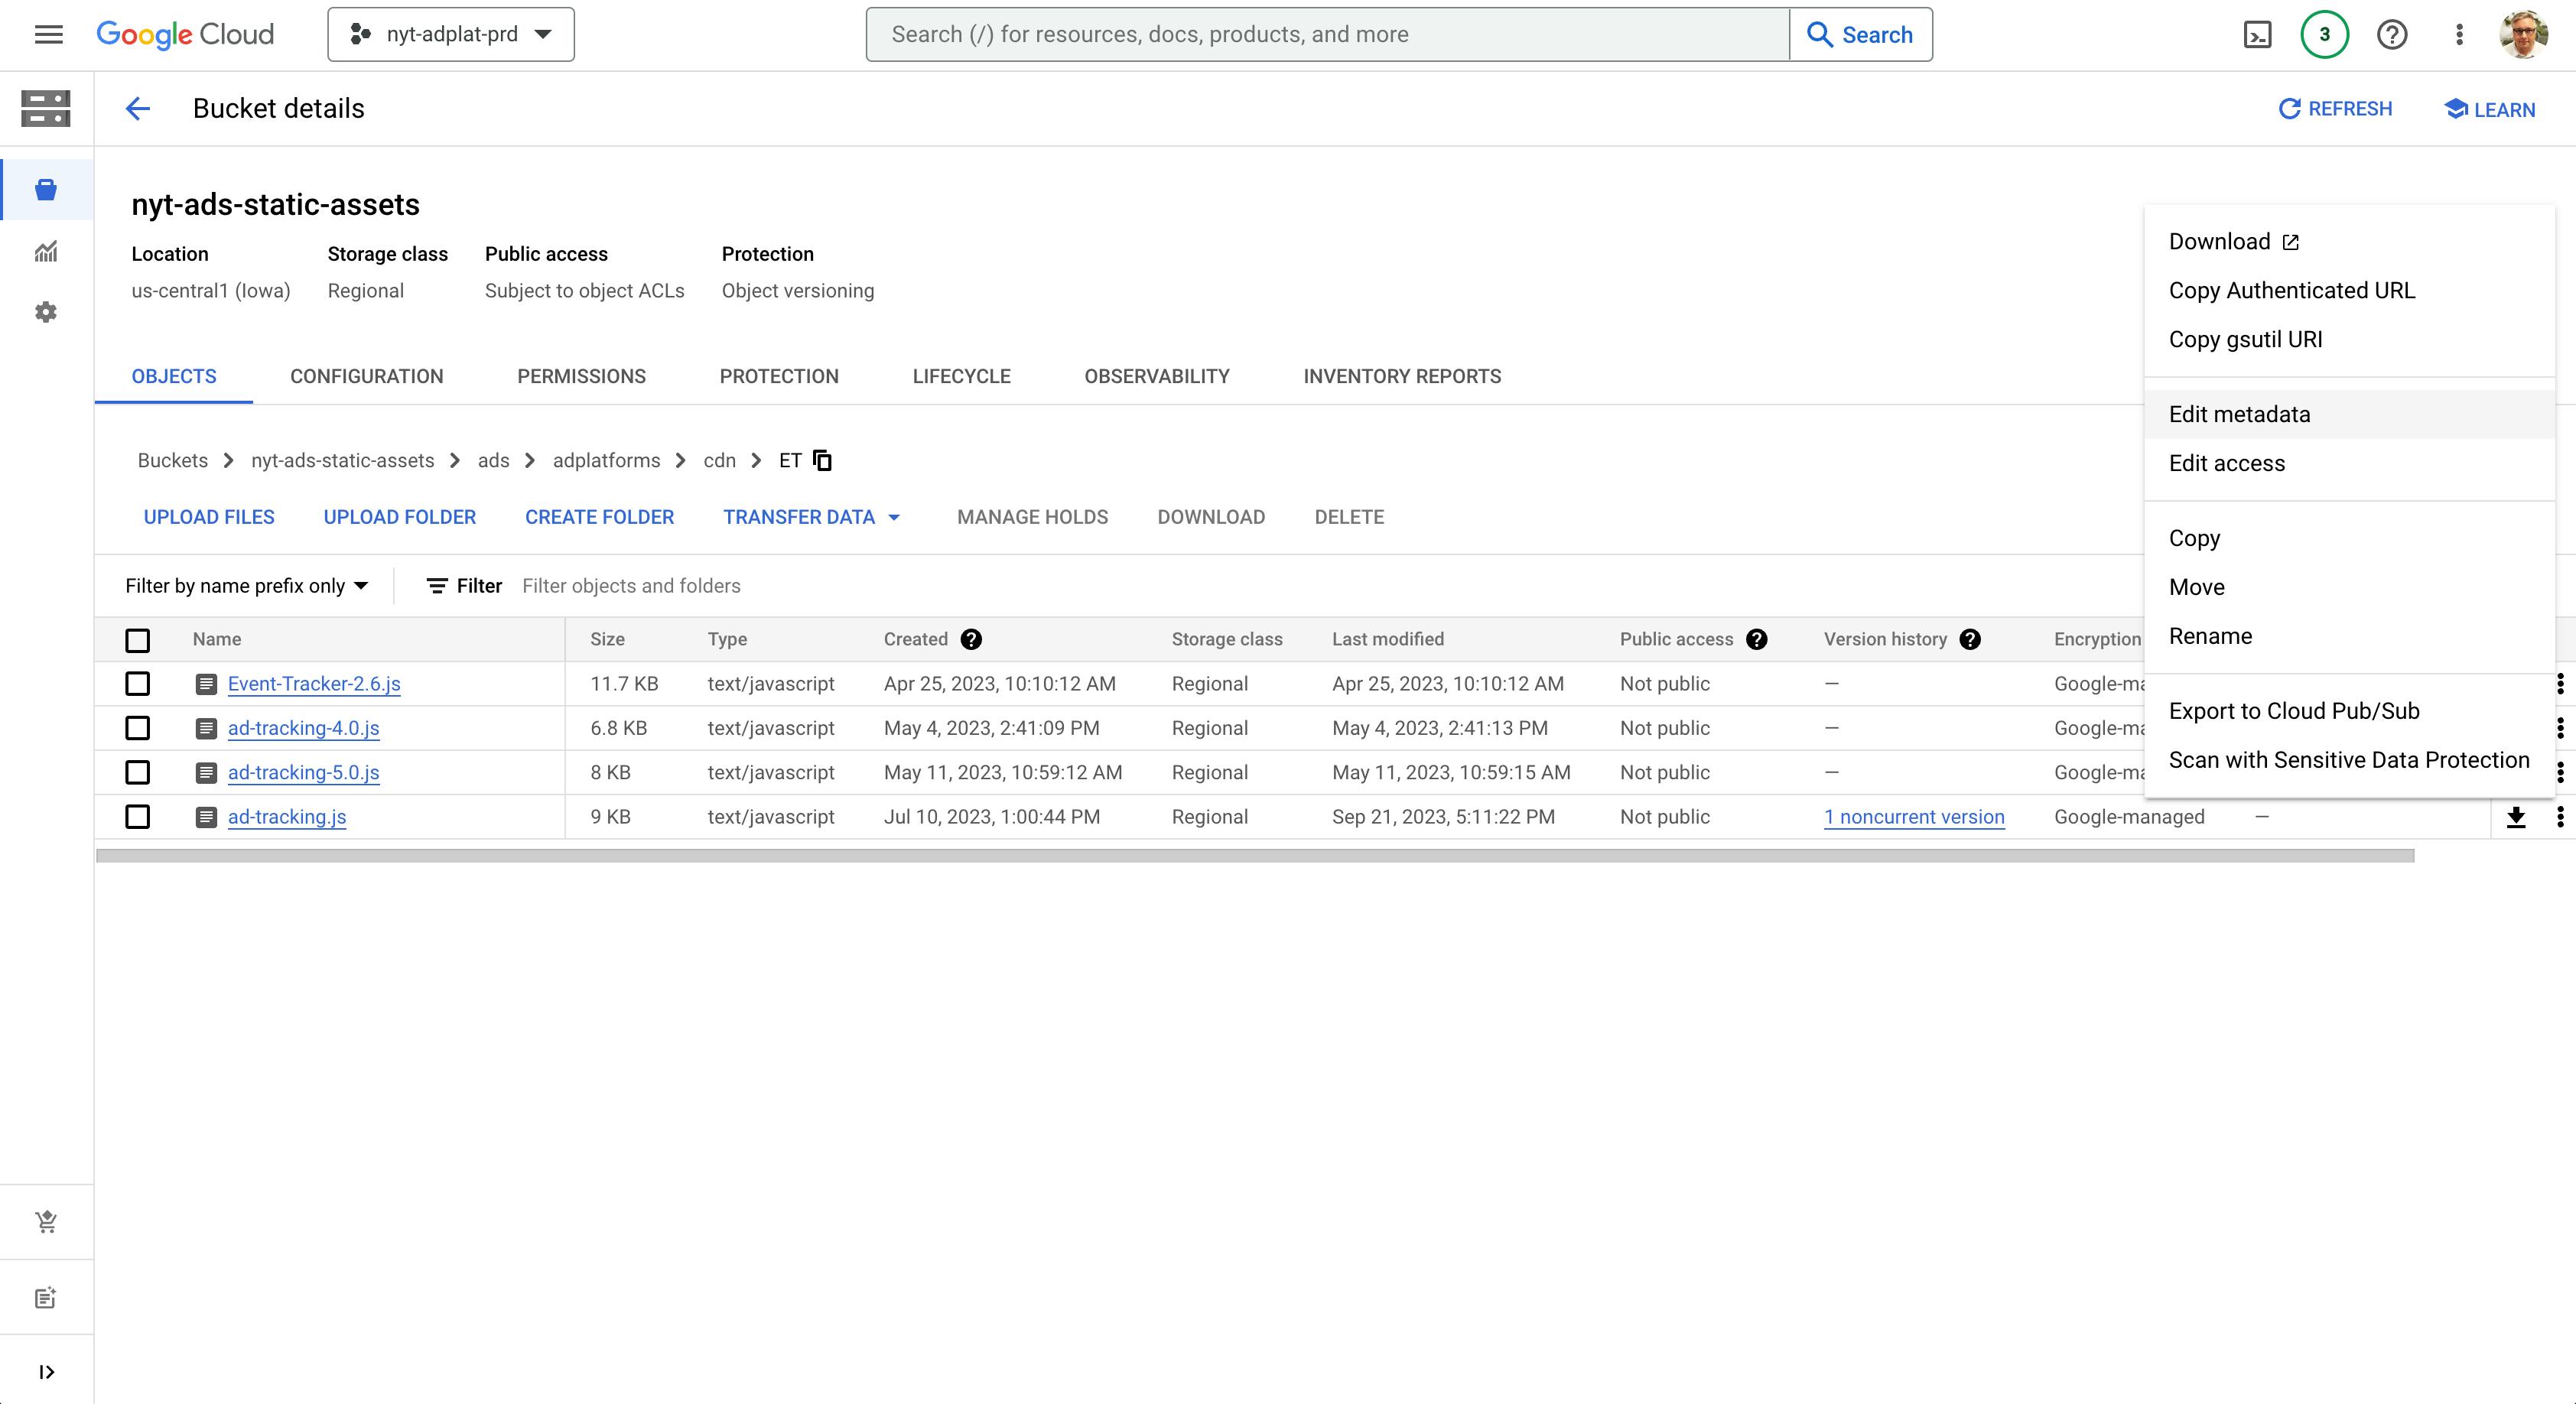The width and height of the screenshot is (2576, 1404).
Task: Open the Protection tab
Action: [x=779, y=377]
